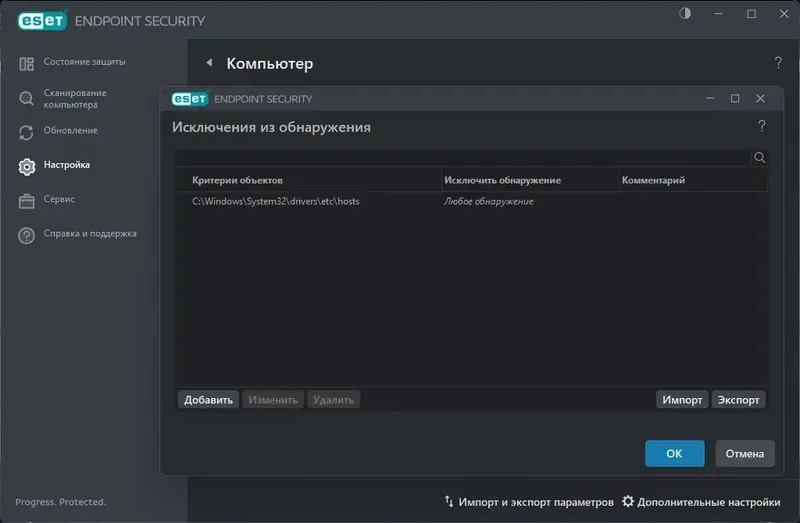The image size is (800, 523).
Task: Click Отмена to cancel dialog
Action: [x=745, y=454]
